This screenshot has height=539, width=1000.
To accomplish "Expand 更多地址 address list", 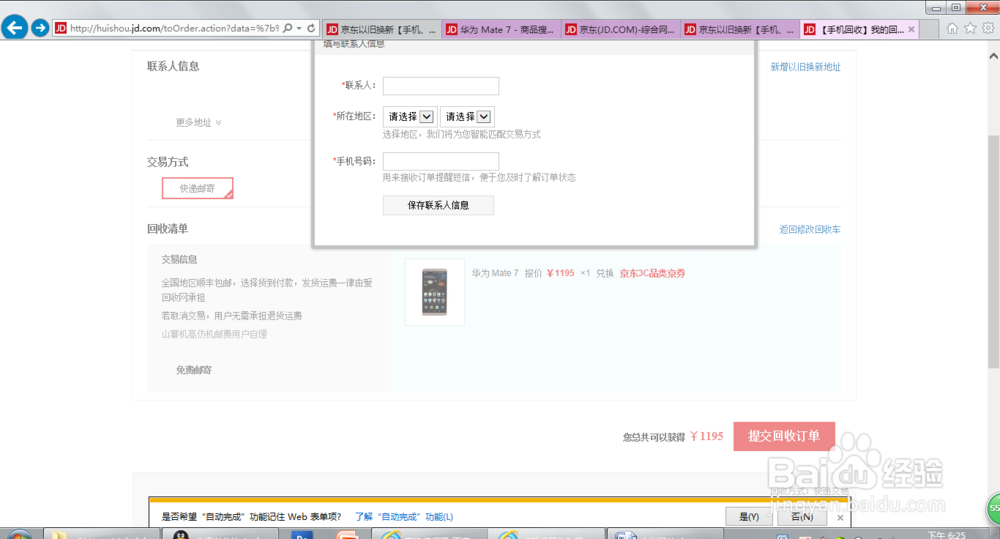I will [x=198, y=122].
